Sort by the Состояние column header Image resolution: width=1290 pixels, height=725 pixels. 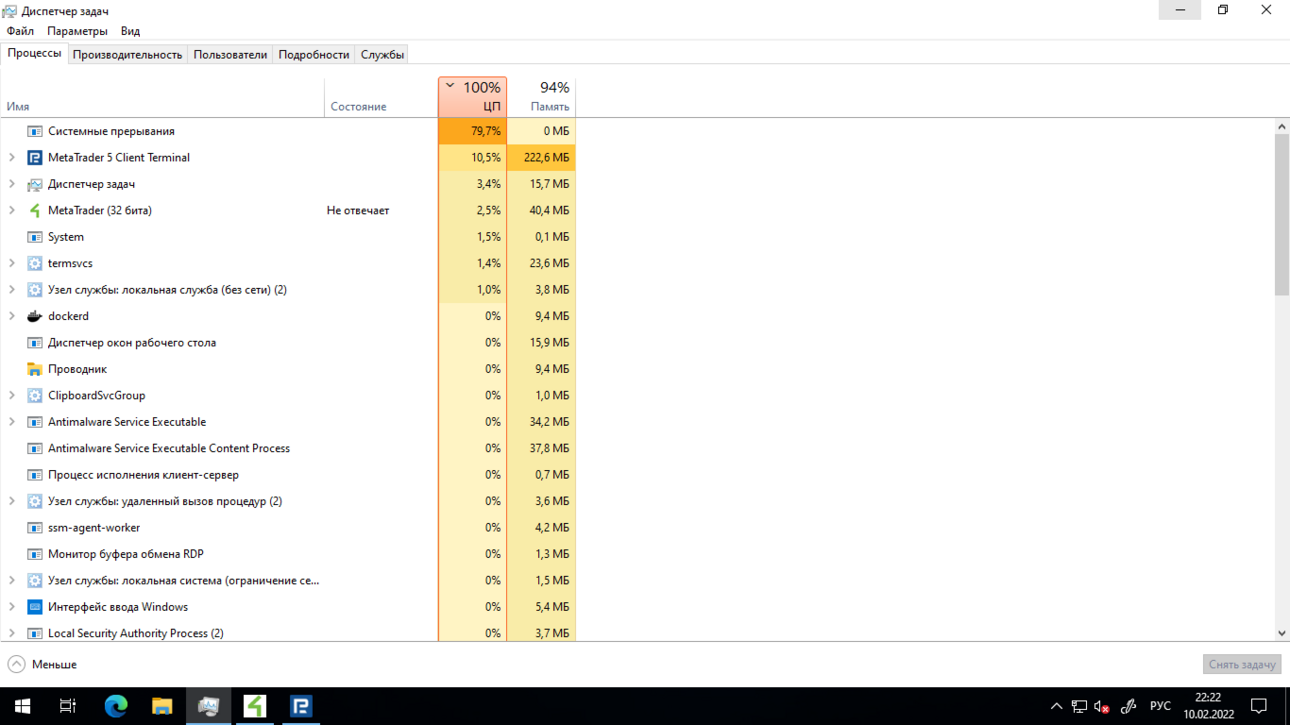[381, 96]
